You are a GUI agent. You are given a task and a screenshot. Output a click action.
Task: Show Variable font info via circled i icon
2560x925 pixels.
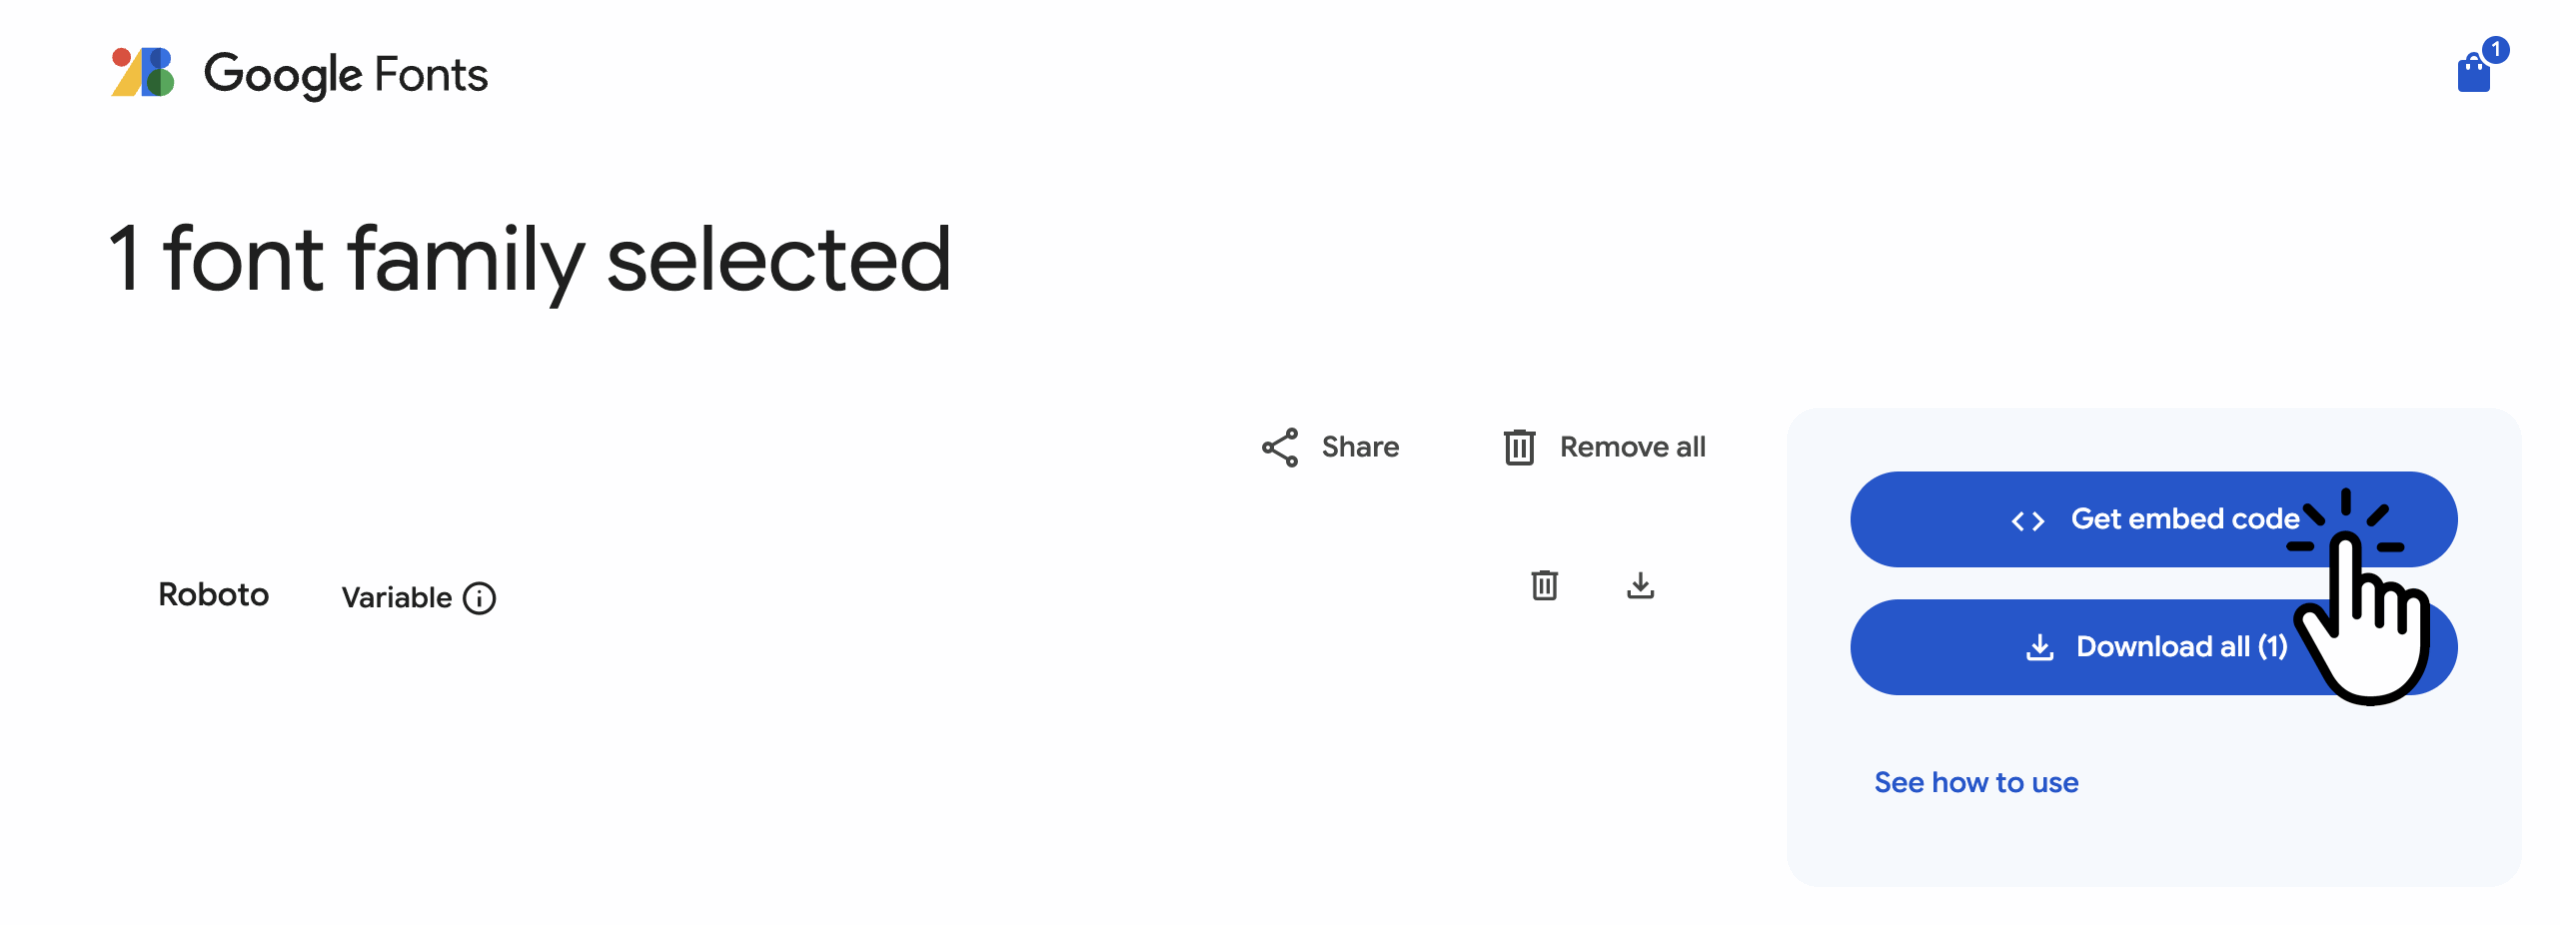click(479, 598)
